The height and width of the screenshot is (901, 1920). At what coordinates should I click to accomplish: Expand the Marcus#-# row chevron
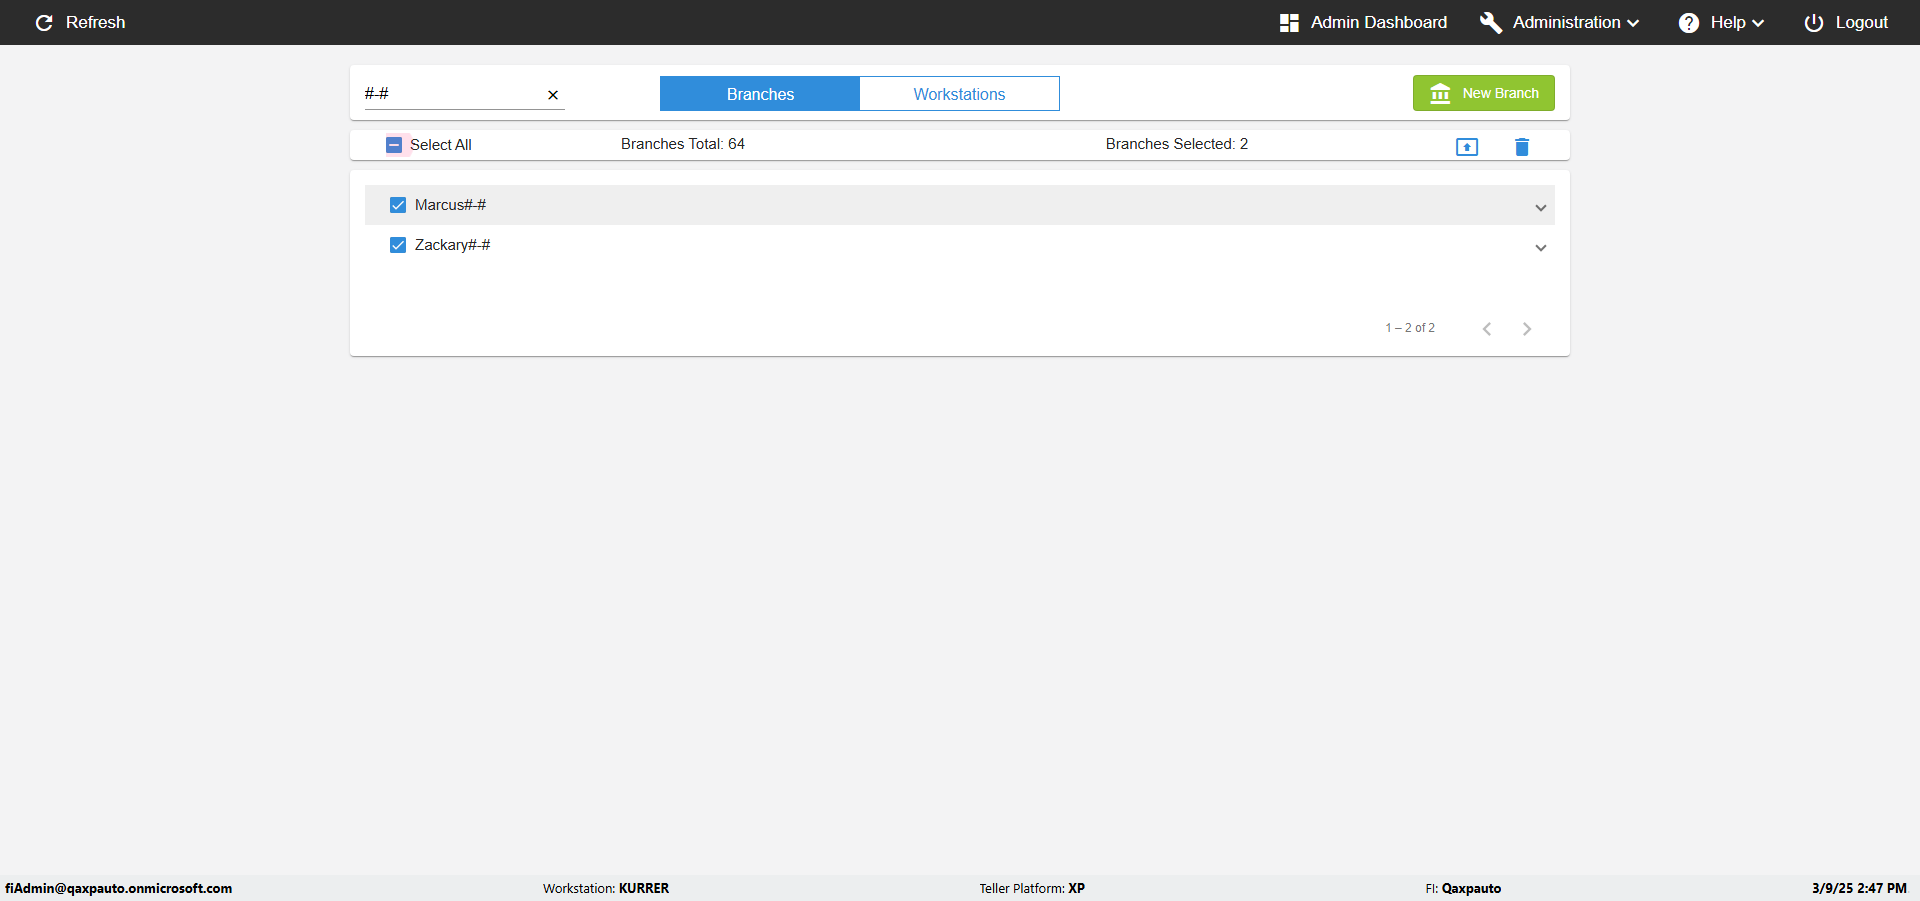pos(1541,208)
